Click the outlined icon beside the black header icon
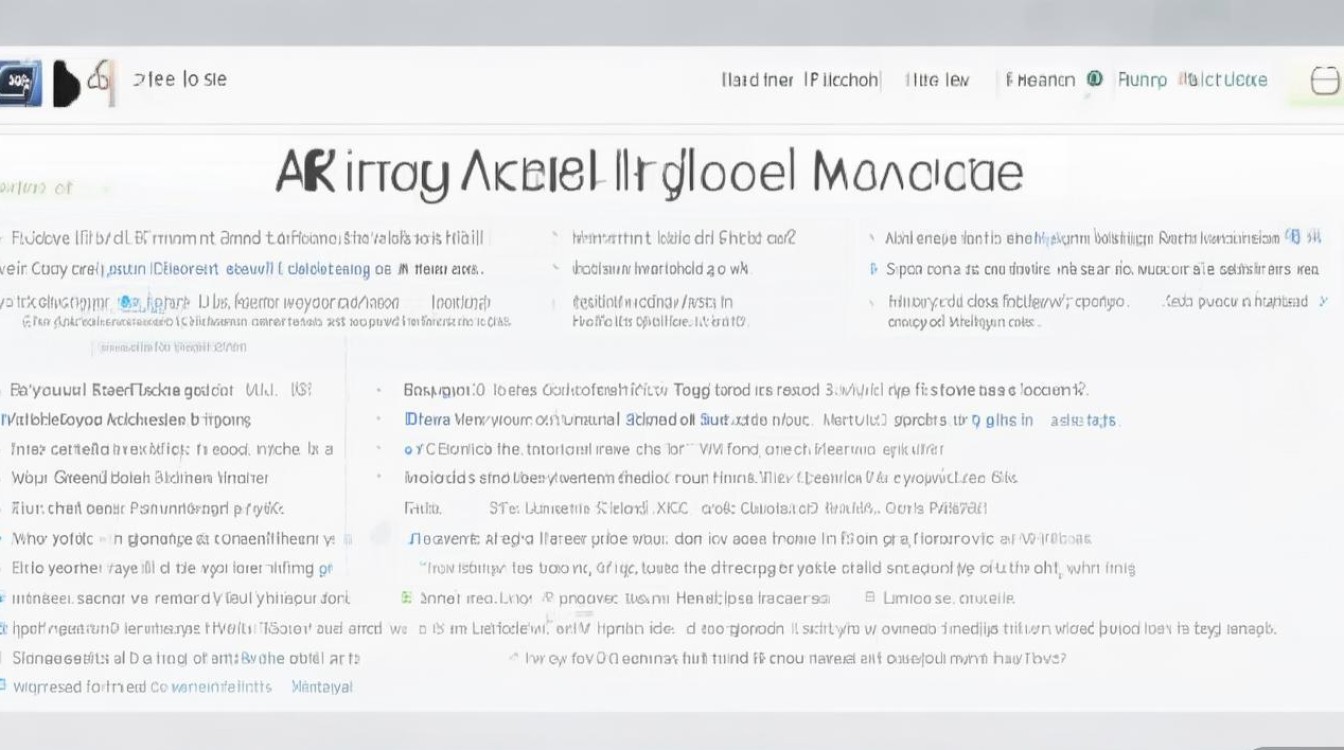 click(99, 80)
